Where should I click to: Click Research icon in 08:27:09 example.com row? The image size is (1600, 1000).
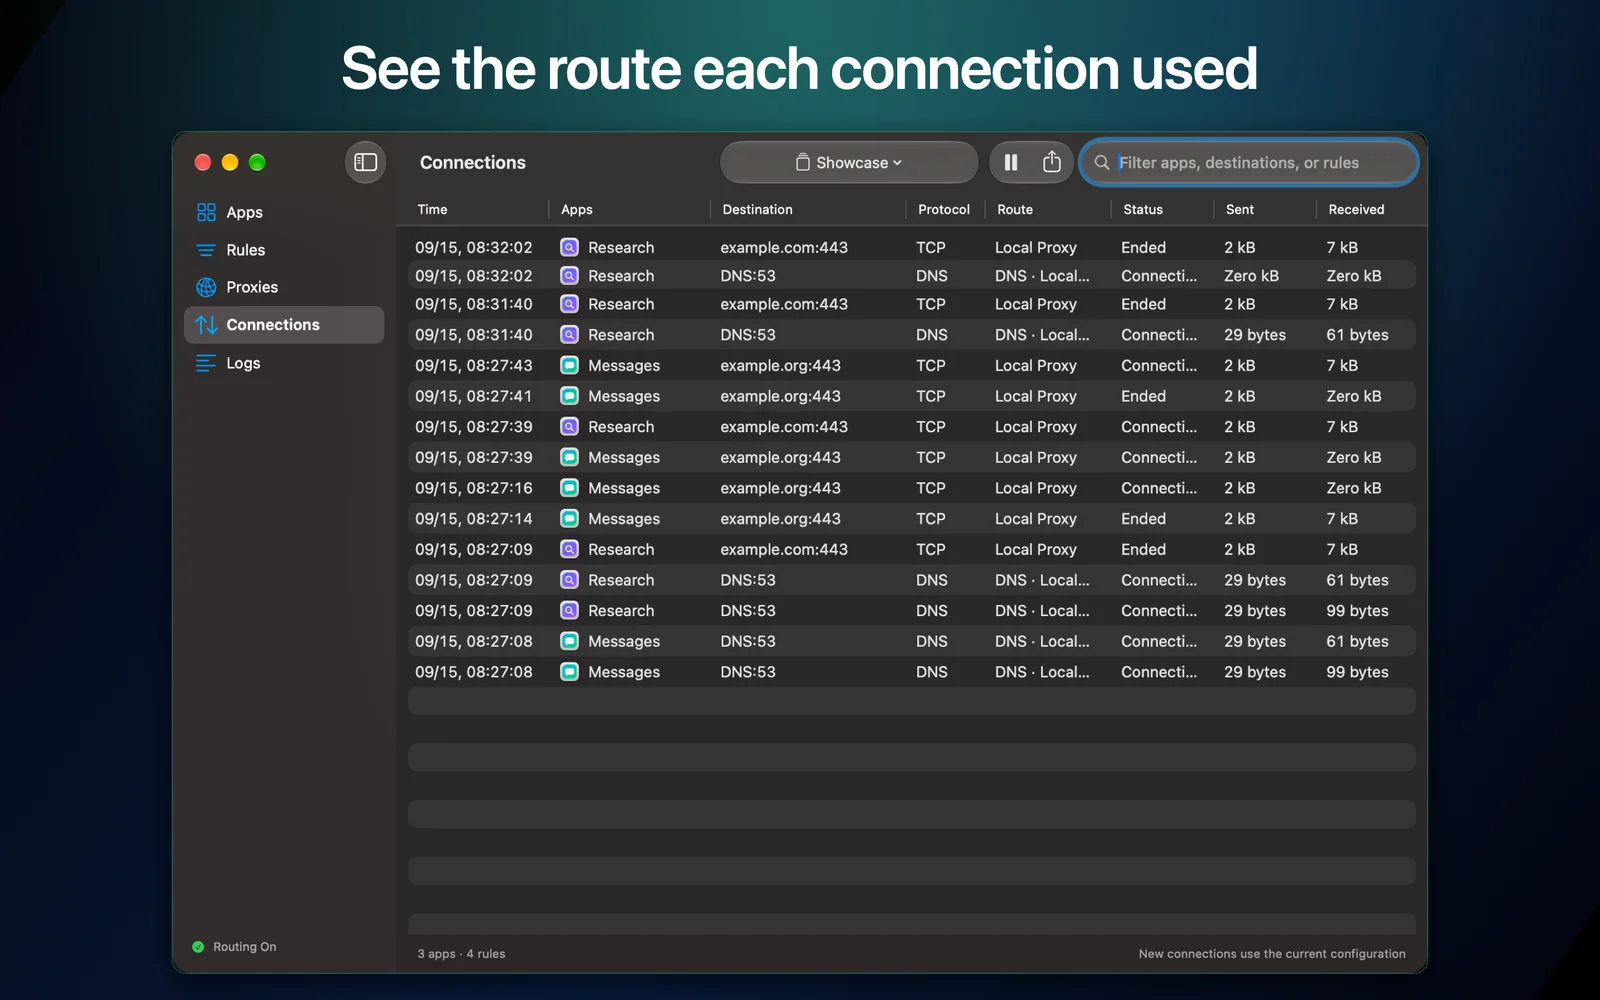(x=569, y=549)
